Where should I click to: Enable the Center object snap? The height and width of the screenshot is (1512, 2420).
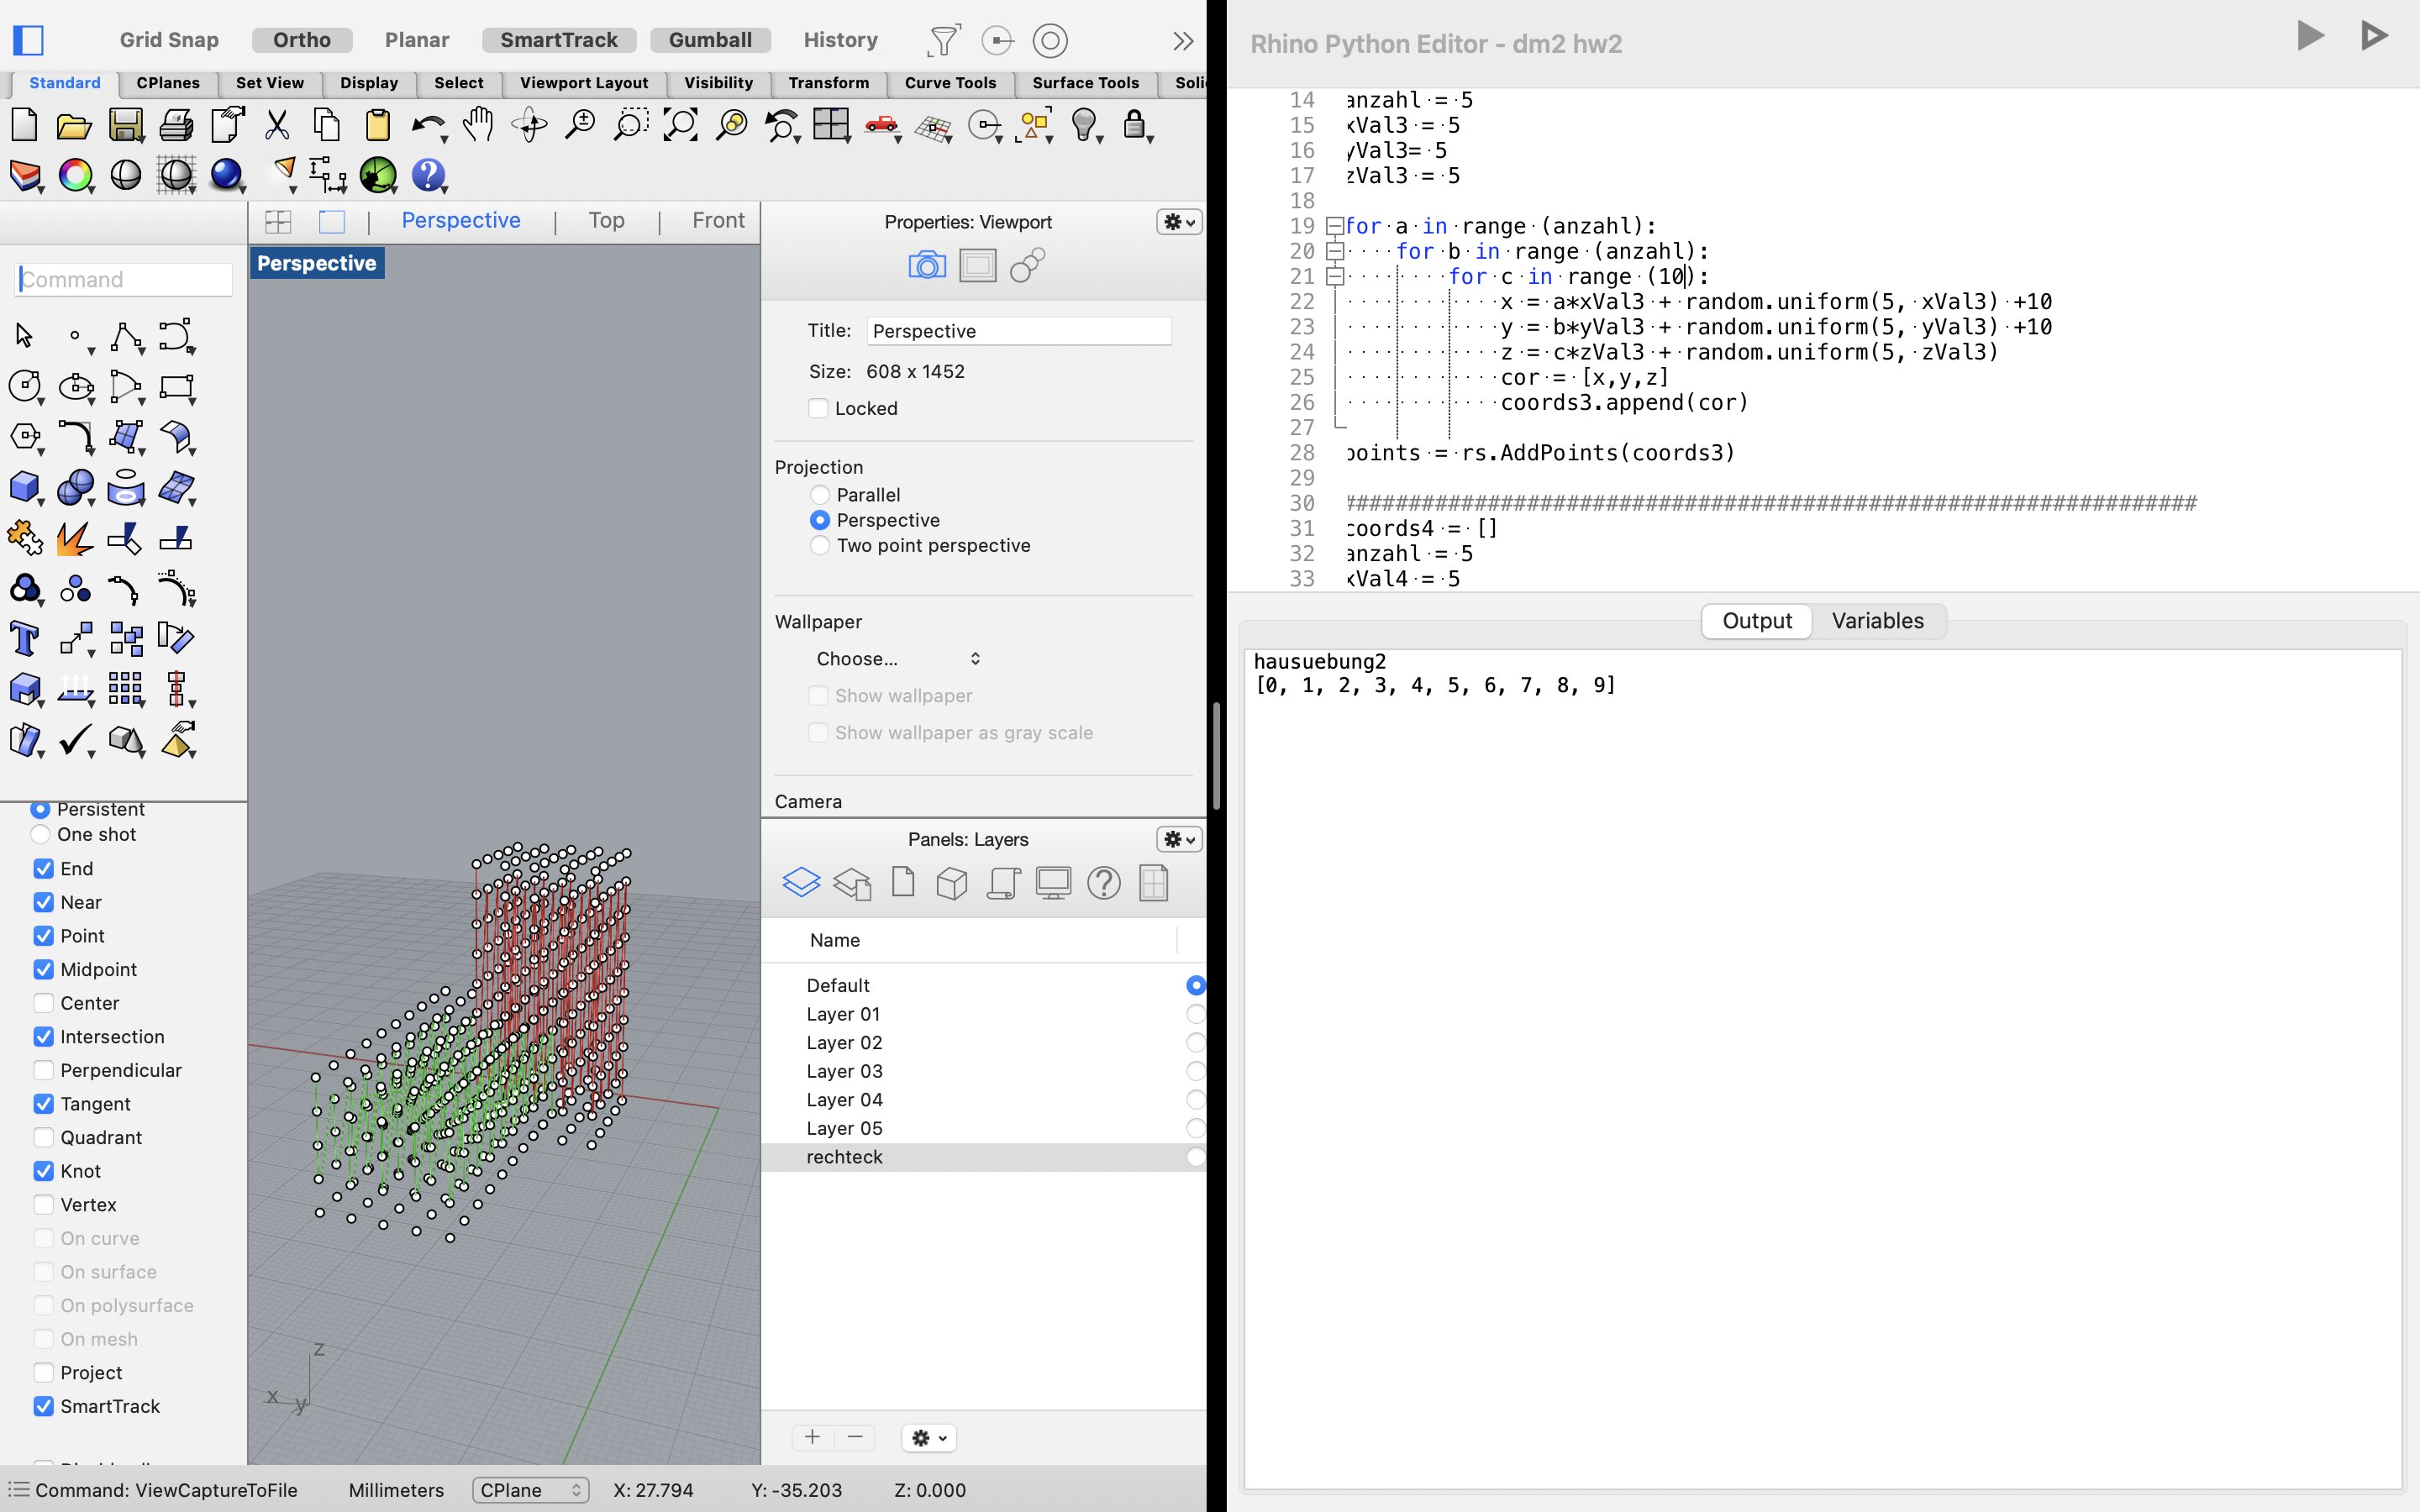coord(43,1003)
